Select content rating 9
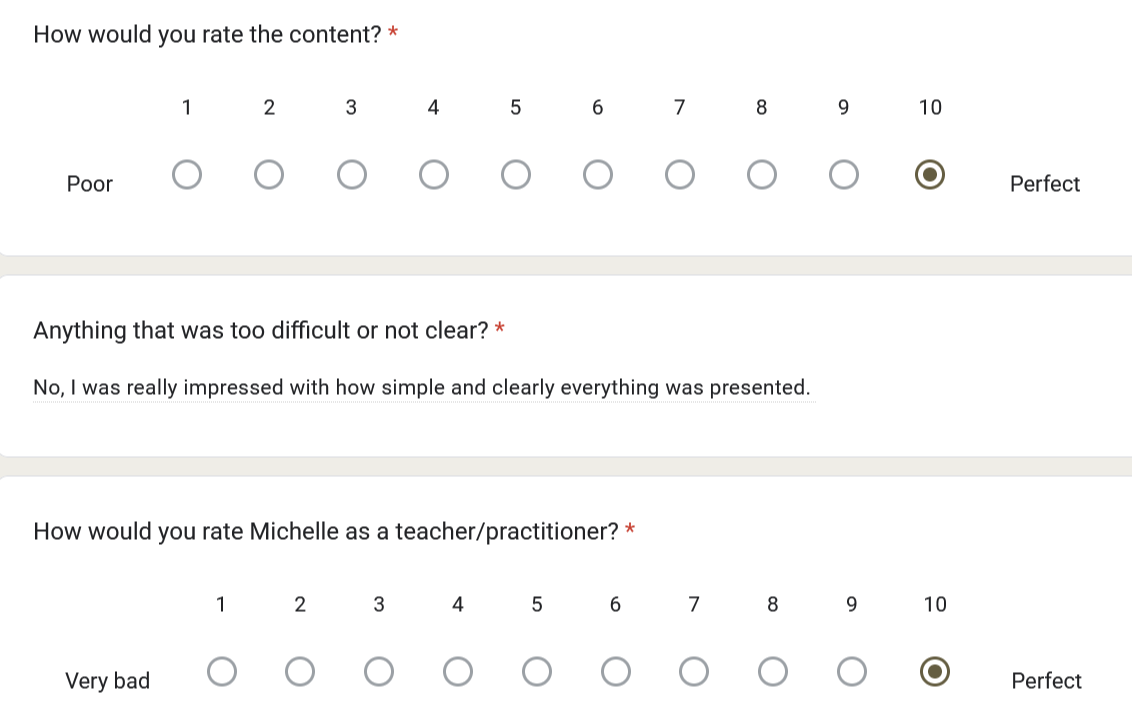Image resolution: width=1132 pixels, height=725 pixels. point(844,175)
